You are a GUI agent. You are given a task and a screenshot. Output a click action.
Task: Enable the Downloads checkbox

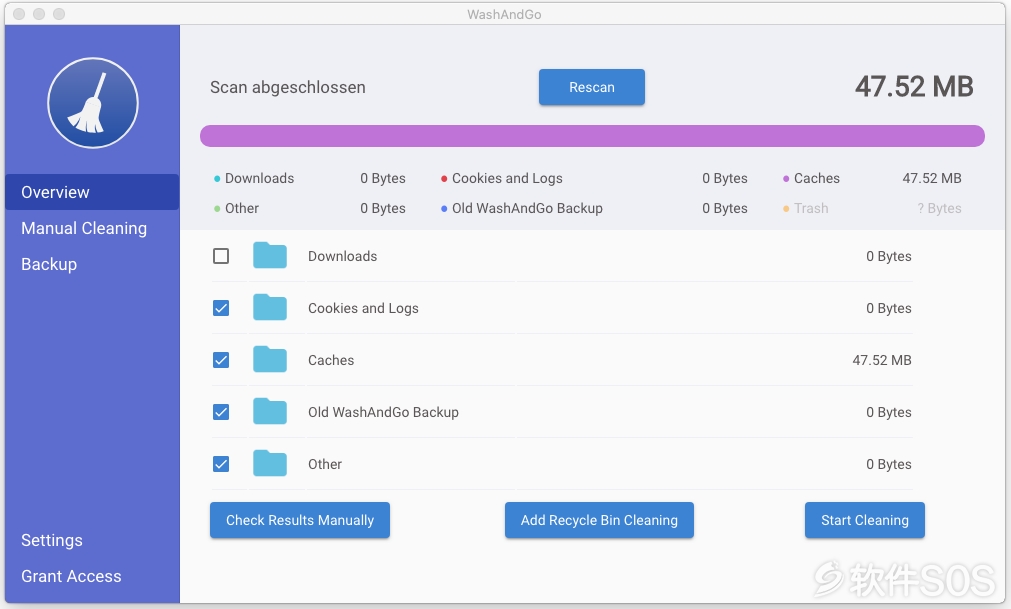pos(221,256)
